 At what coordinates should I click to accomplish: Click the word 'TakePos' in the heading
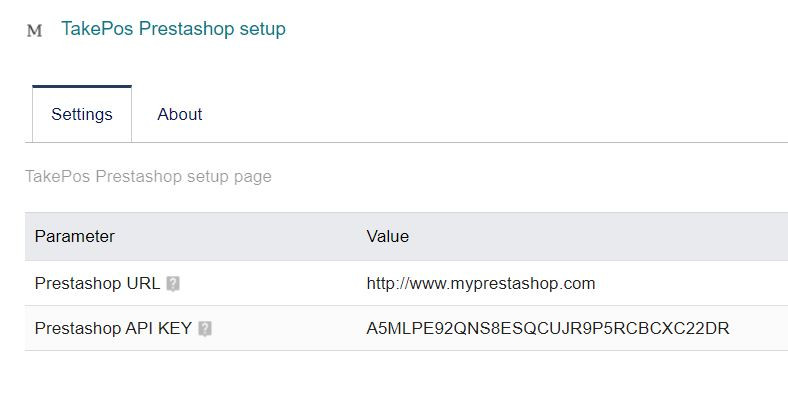coord(97,29)
